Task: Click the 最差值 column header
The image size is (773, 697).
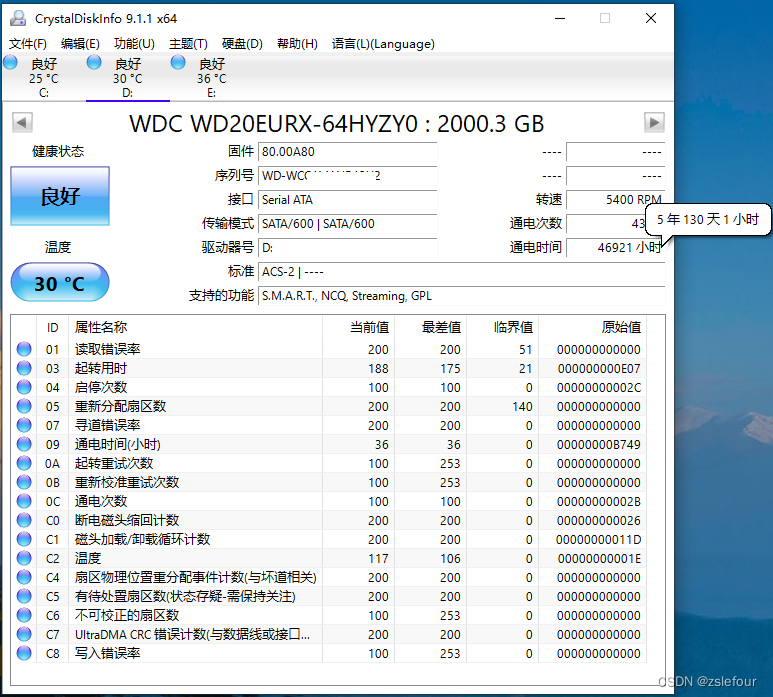Action: pos(431,327)
